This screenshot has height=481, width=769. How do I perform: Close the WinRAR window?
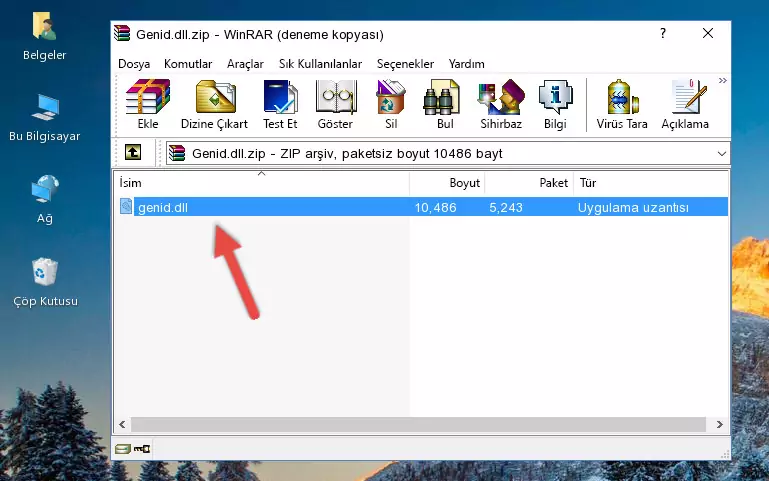tap(708, 33)
